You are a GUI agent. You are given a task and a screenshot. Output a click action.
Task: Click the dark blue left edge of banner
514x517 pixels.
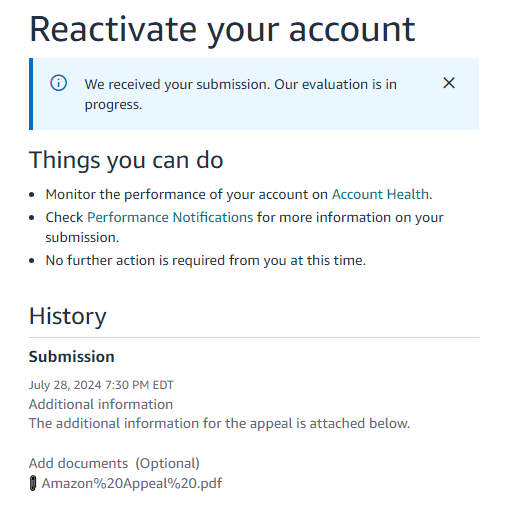31,94
